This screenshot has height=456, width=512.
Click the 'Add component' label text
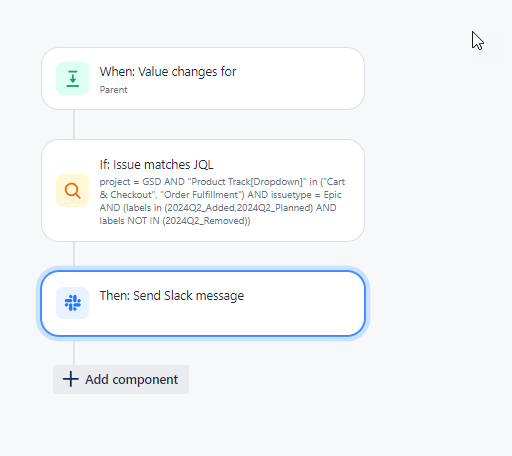pyautogui.click(x=132, y=379)
